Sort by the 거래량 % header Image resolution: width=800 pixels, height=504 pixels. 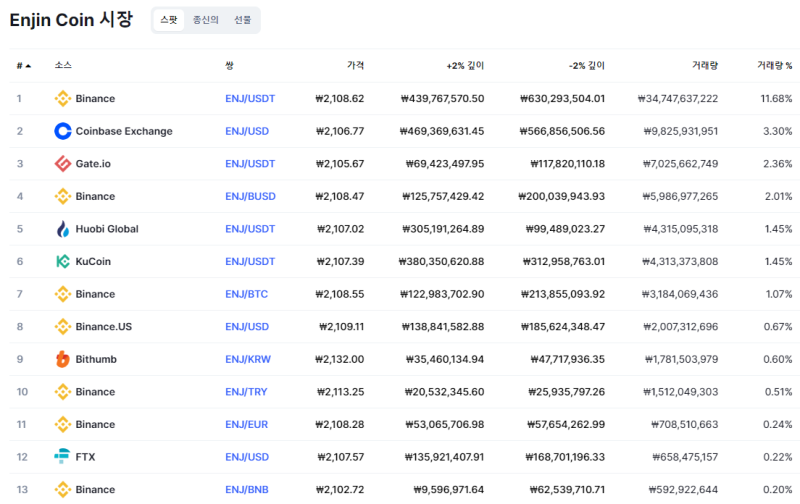pos(774,65)
